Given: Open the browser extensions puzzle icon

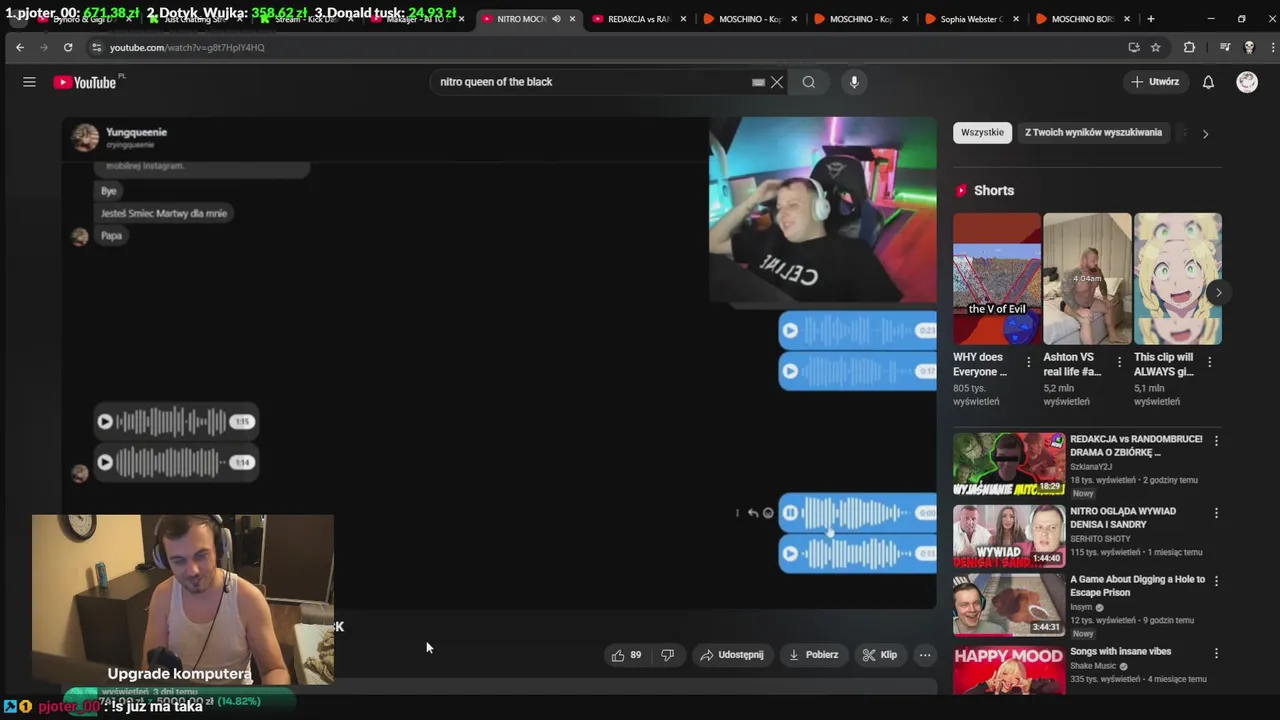Looking at the screenshot, I should tap(1189, 47).
